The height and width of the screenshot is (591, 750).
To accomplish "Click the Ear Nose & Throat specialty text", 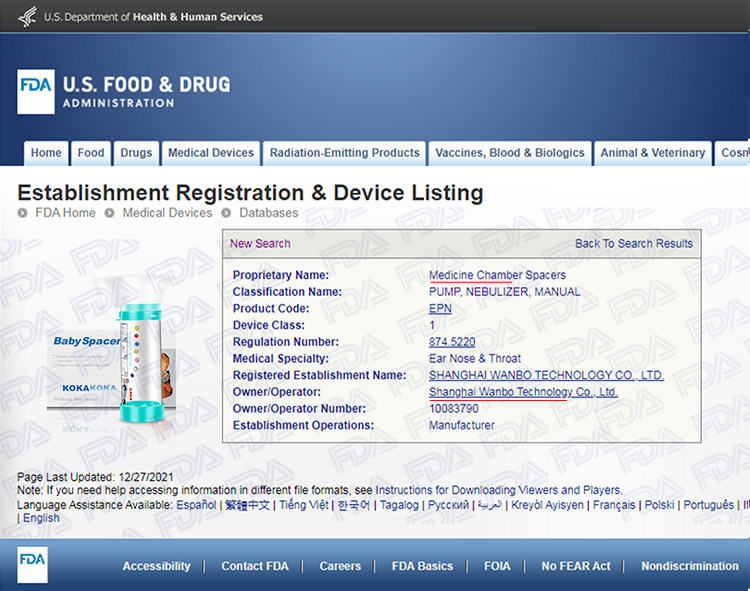I will (475, 359).
